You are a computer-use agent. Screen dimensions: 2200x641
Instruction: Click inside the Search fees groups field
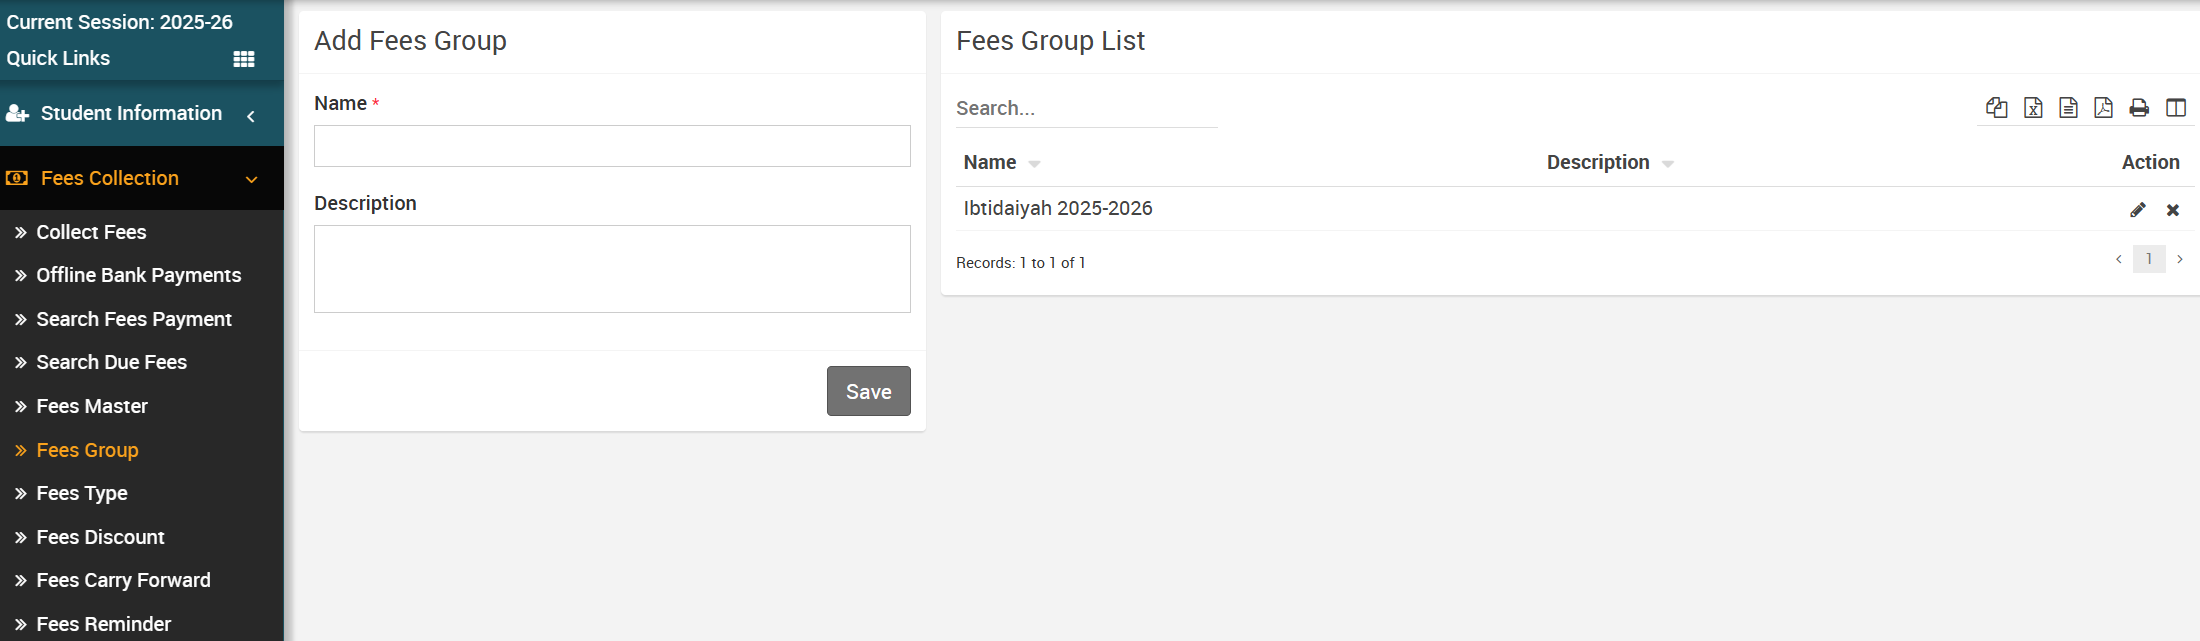[x=1085, y=108]
